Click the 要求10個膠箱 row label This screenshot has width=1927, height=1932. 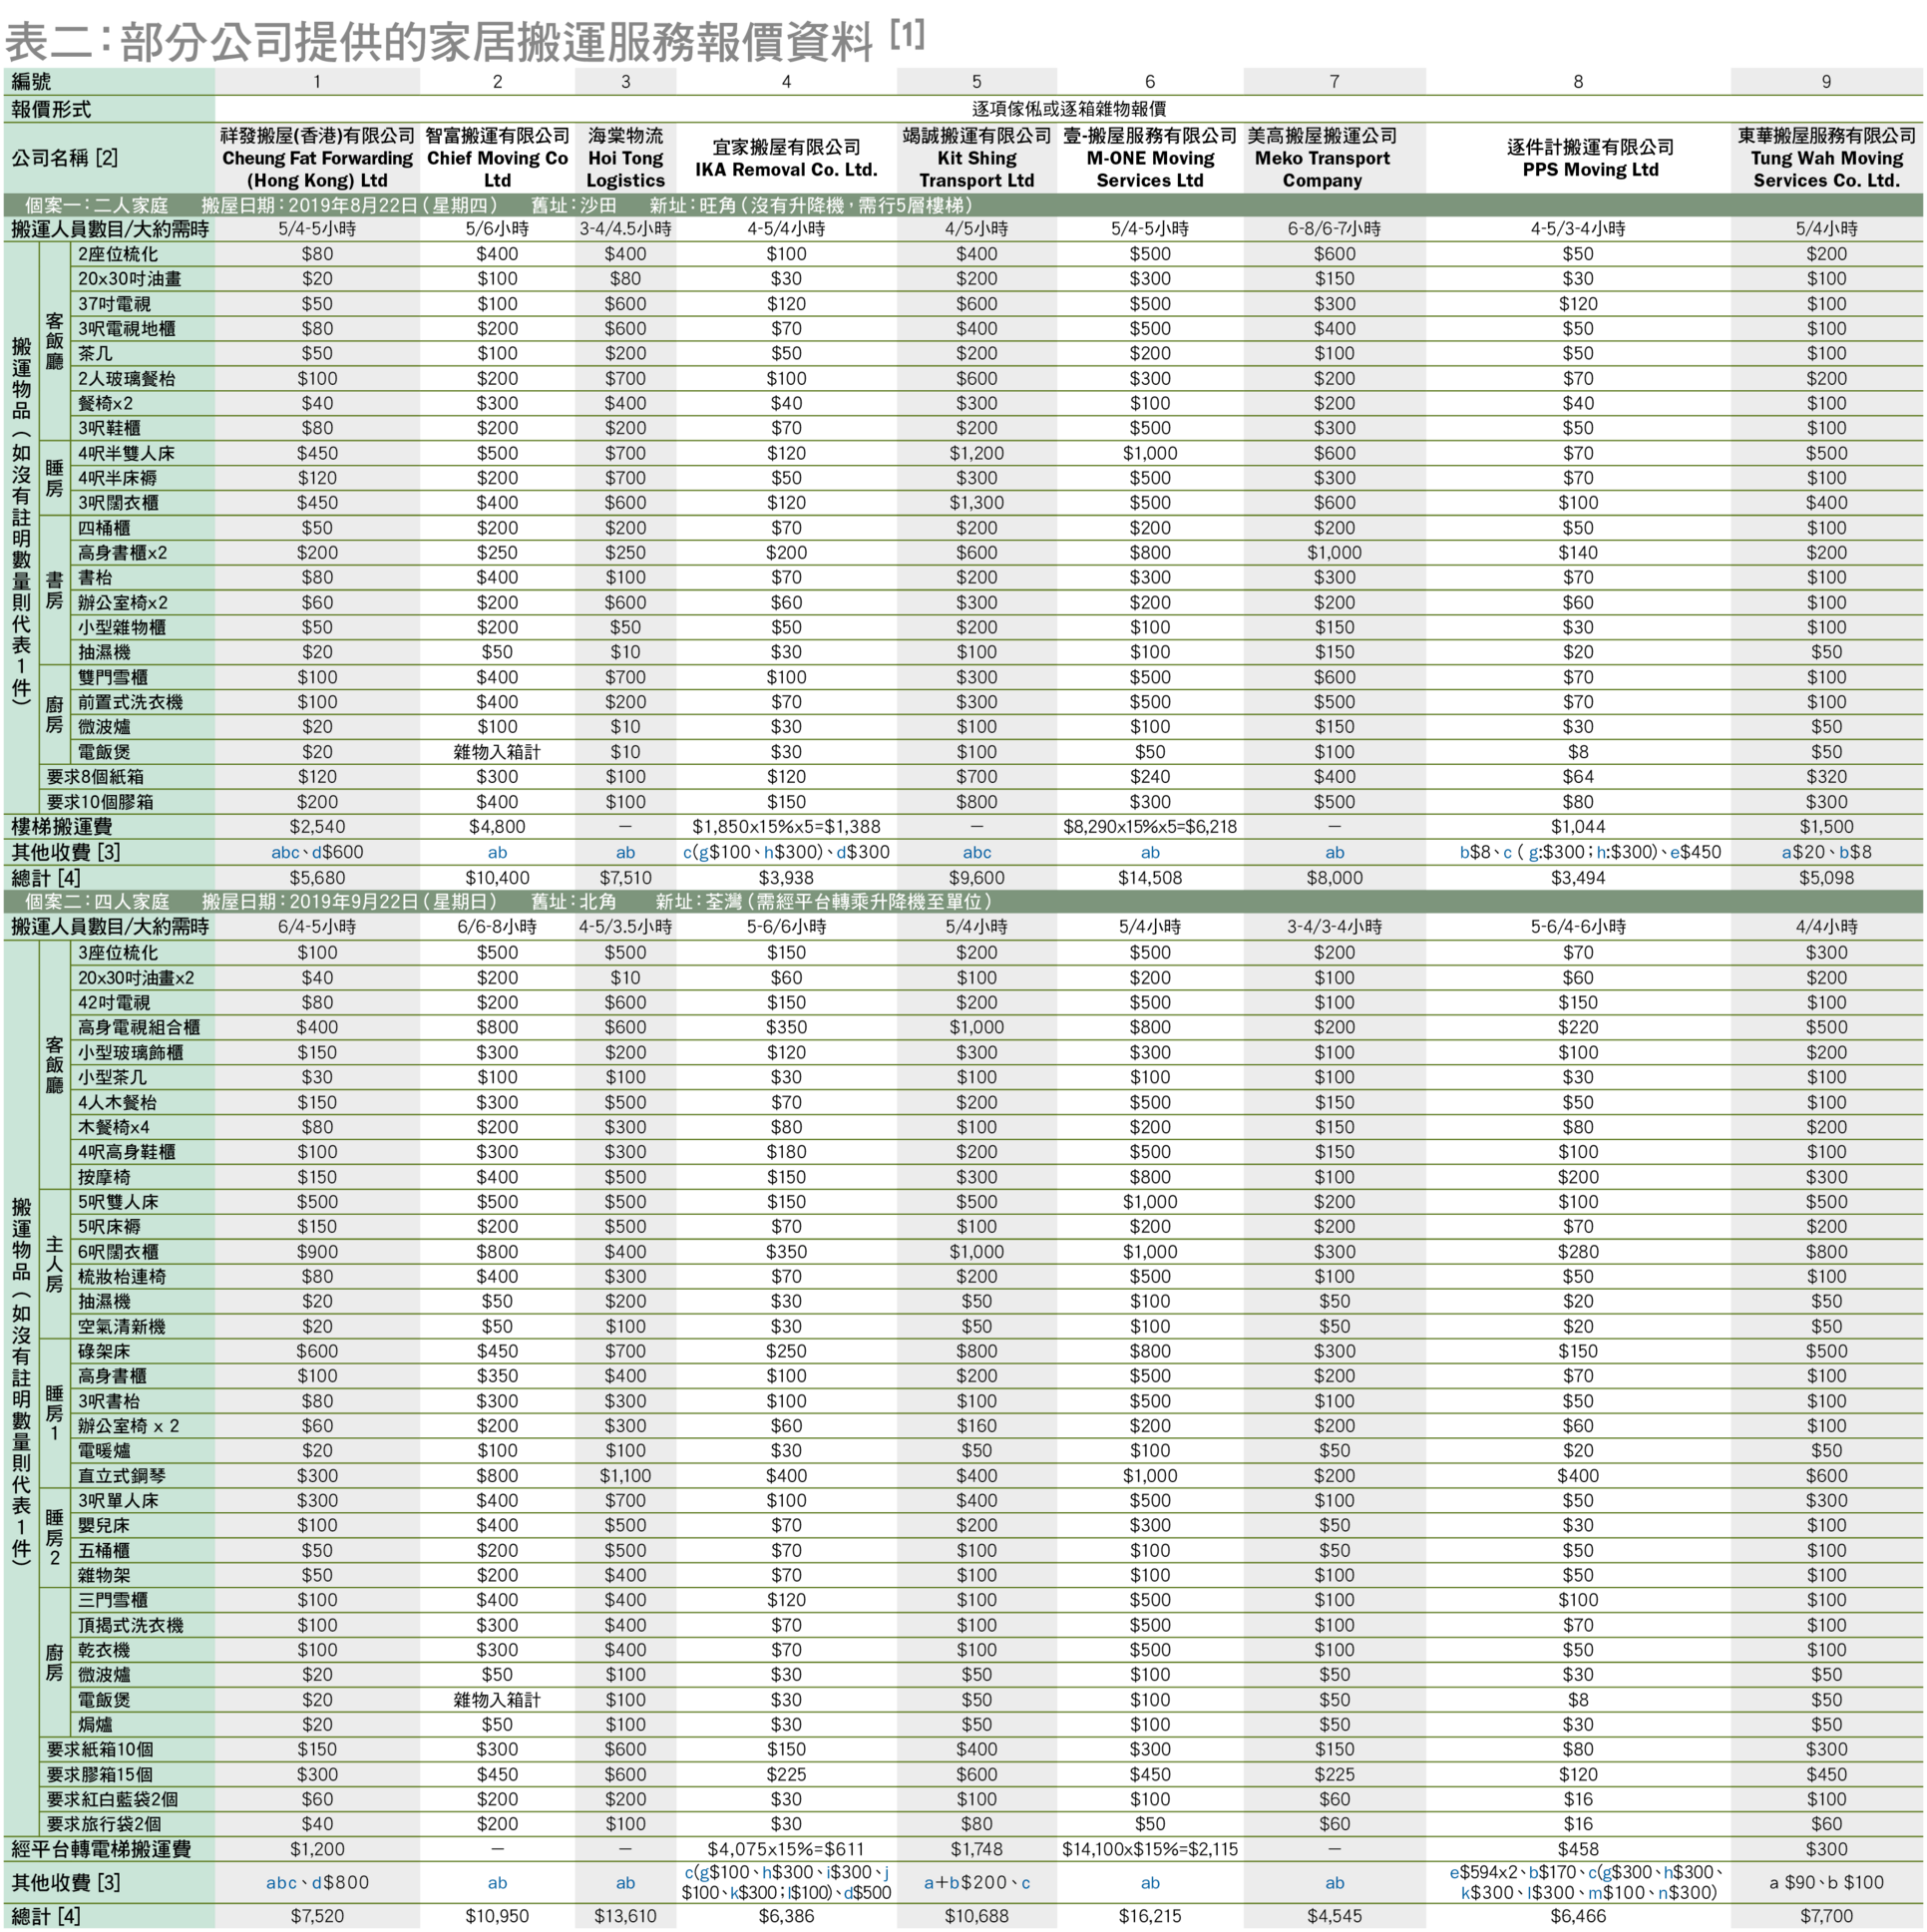point(99,802)
